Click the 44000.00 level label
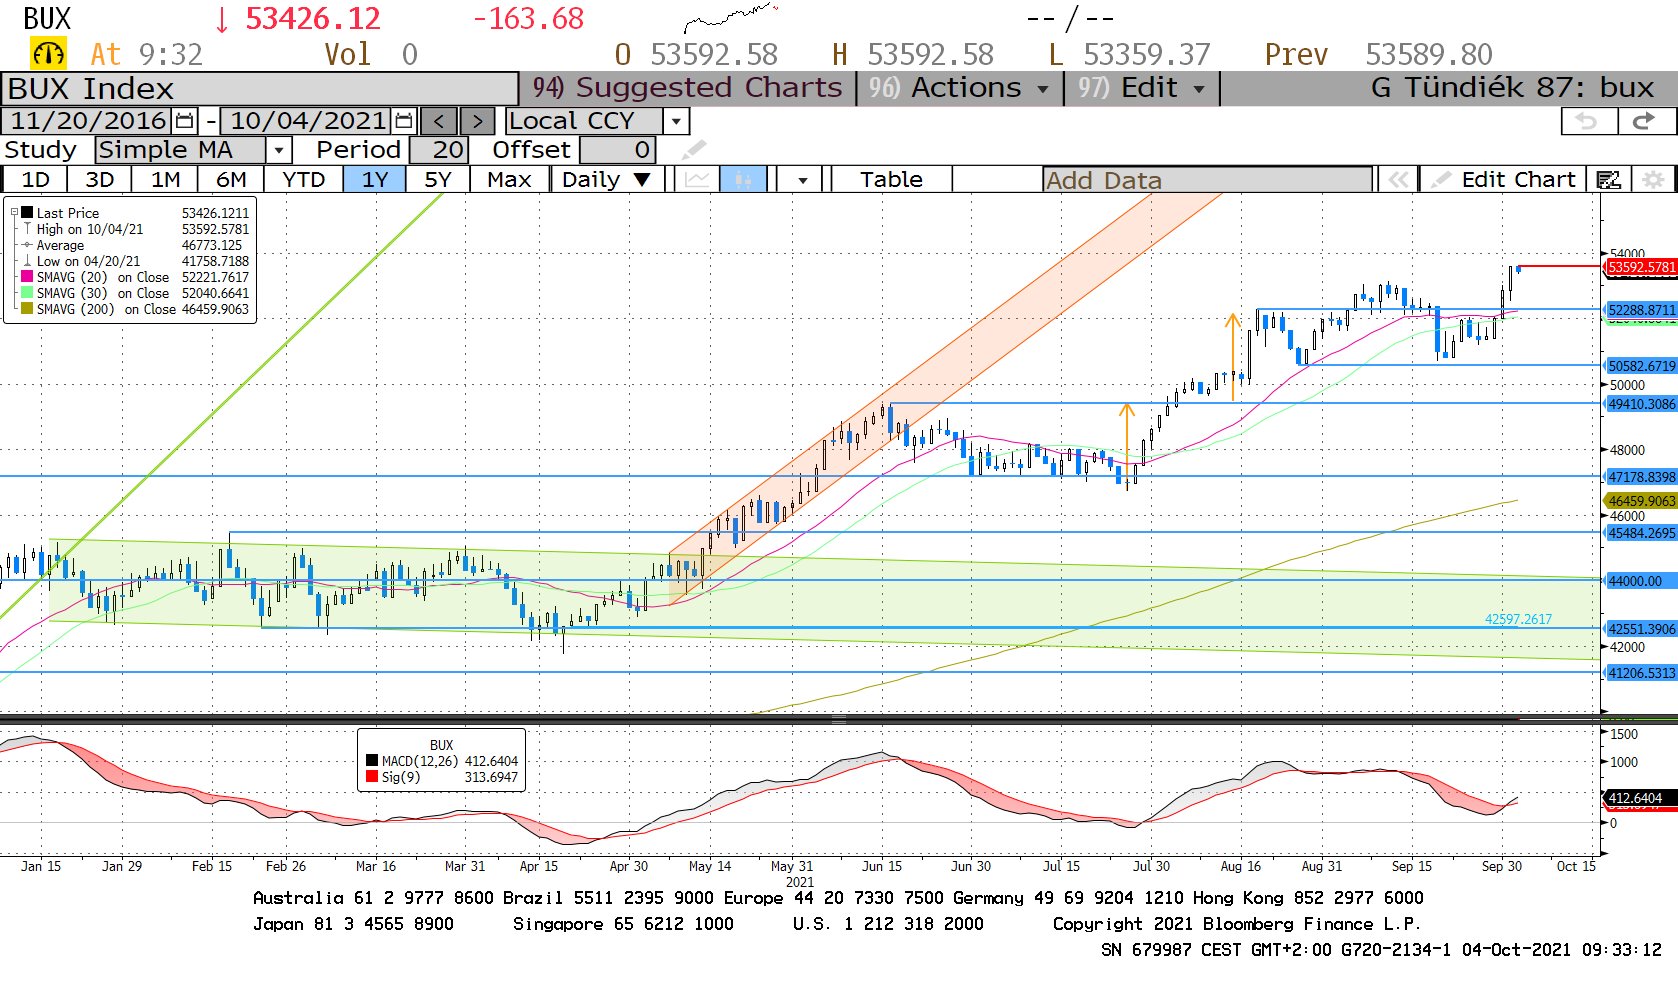Screen dimensions: 1678x985 point(1641,581)
